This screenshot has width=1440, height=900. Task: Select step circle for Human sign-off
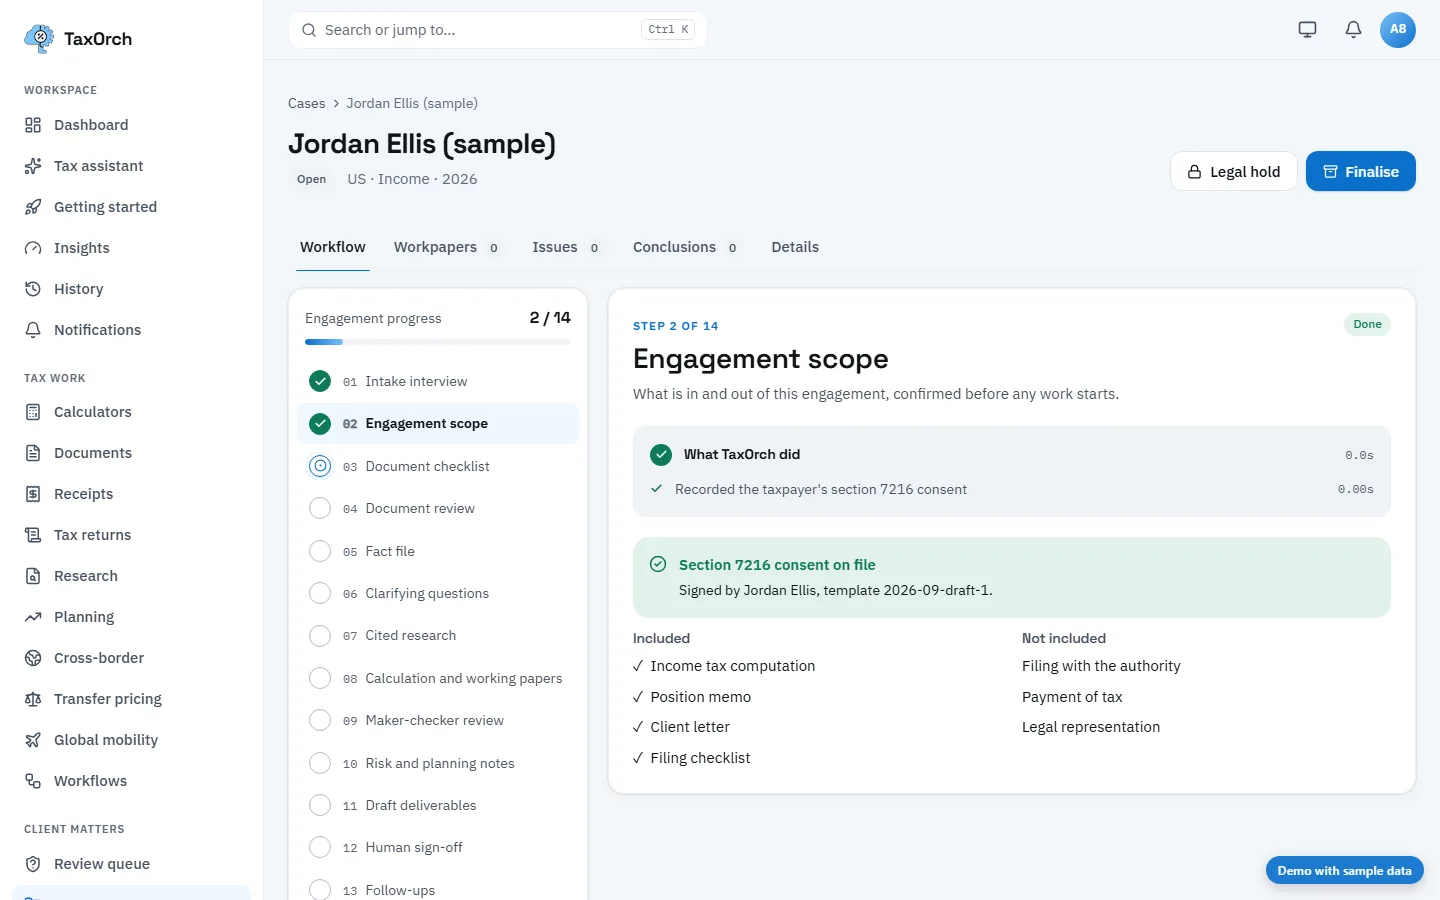(320, 847)
